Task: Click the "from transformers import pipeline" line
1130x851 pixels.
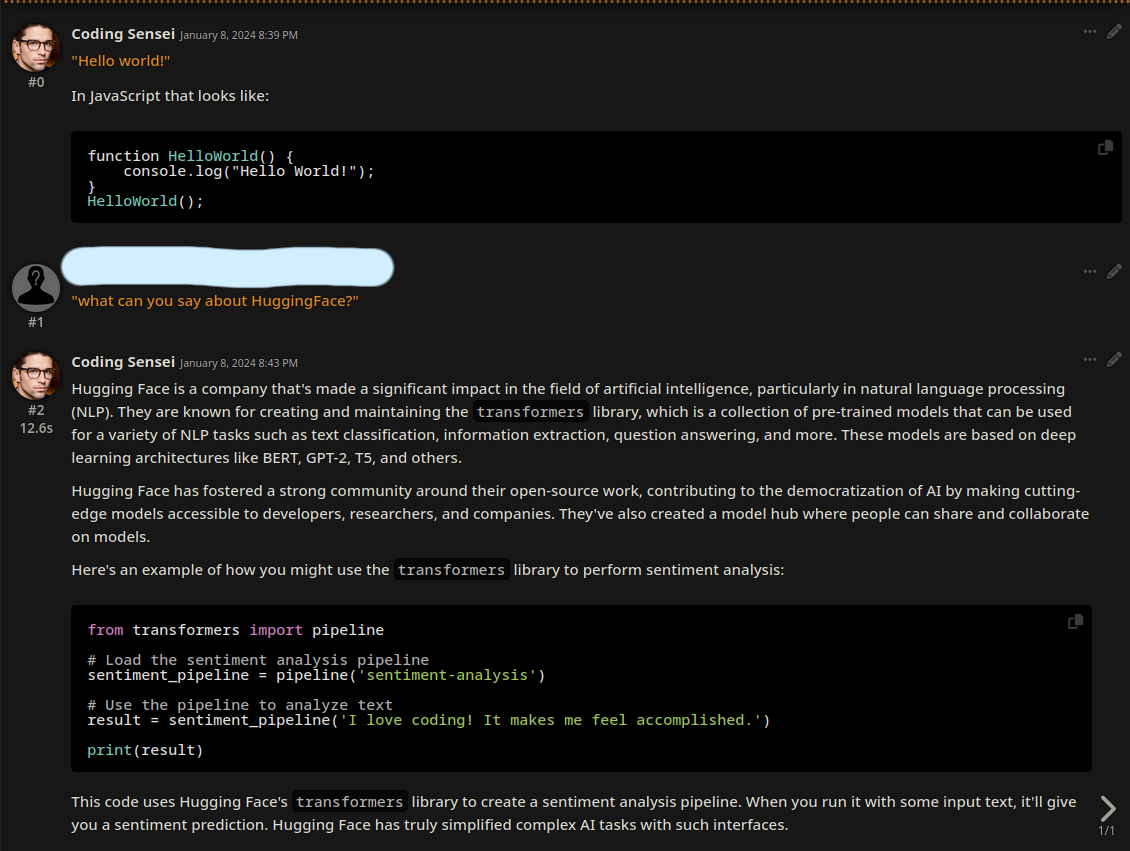Action: coord(236,631)
